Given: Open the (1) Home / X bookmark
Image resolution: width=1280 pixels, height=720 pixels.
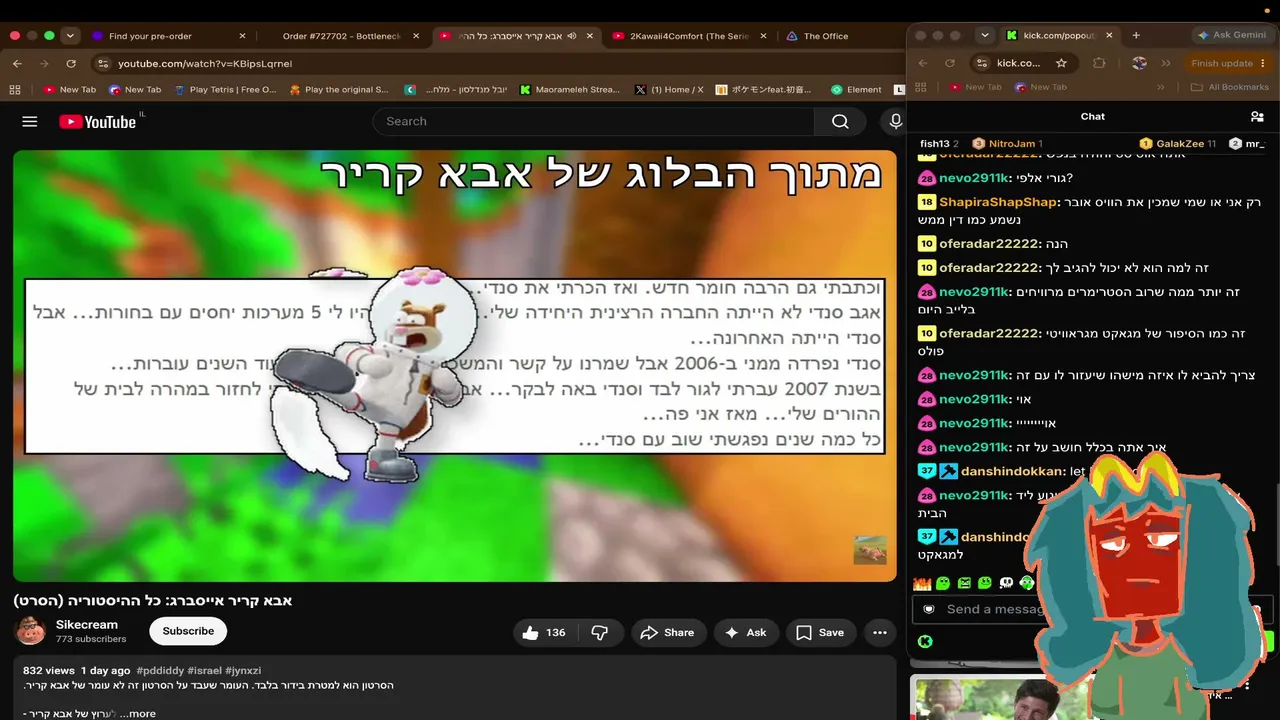Looking at the screenshot, I should coord(669,89).
